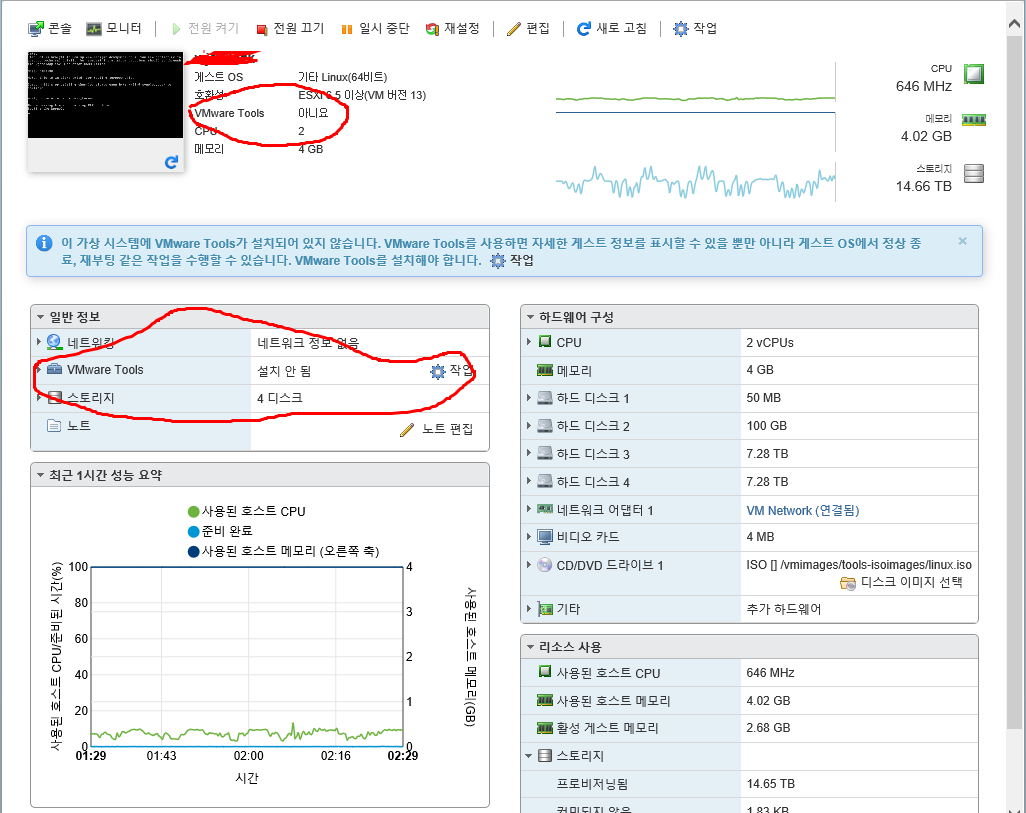This screenshot has height=813, width=1026.
Task: Expand the 하드 디스크 2 row
Action: 529,425
